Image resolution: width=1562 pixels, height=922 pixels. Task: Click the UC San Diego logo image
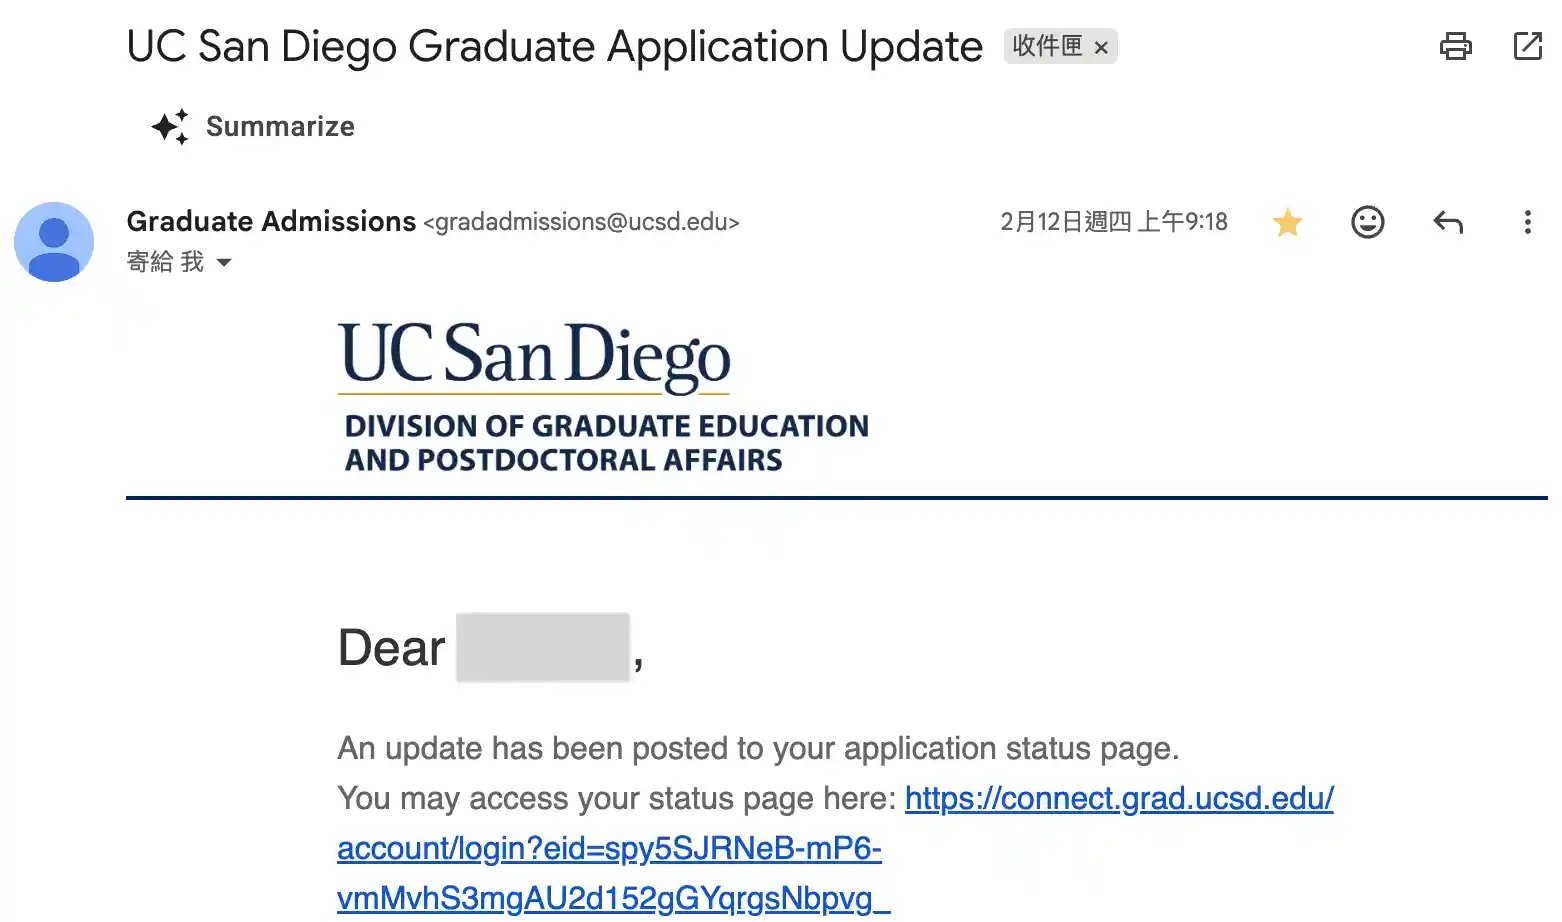point(535,355)
